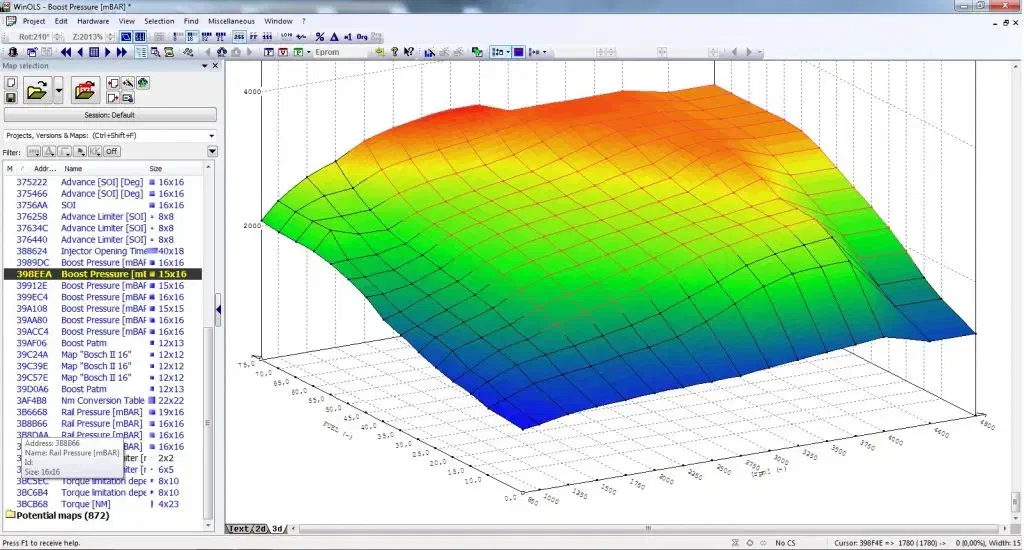Click the delta difference triangle icon
The height and width of the screenshot is (550, 1024).
click(333, 37)
